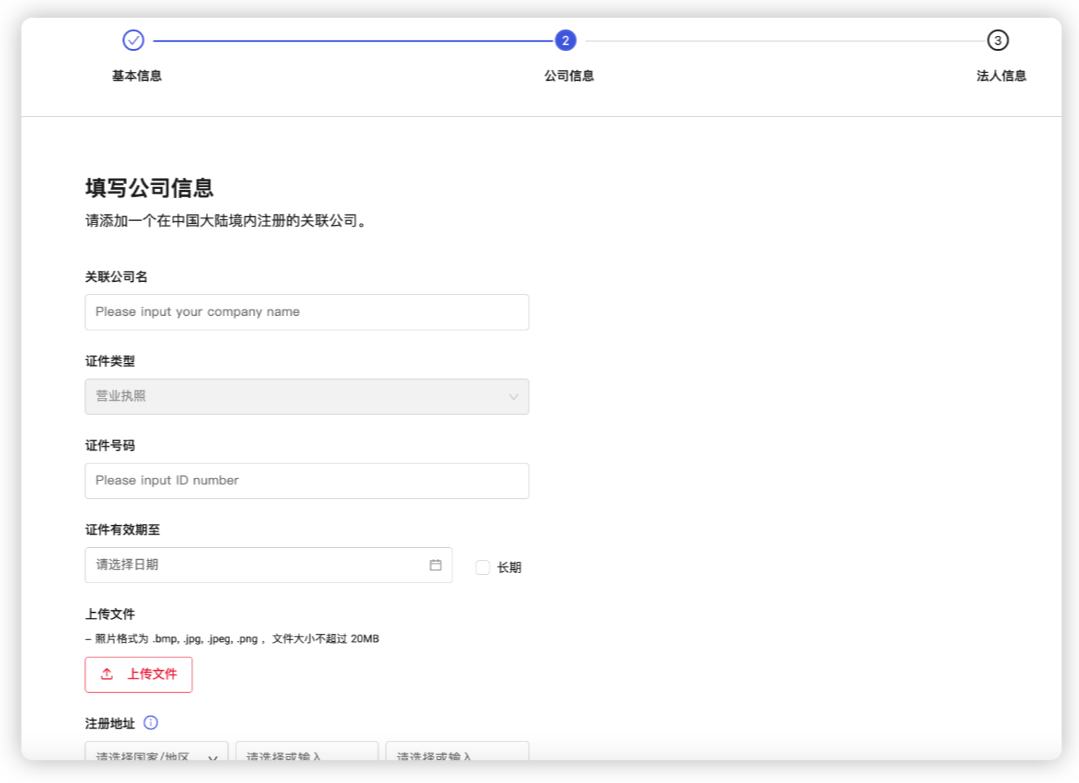Click the upload arrow icon in button
This screenshot has width=1079, height=783.
pos(107,674)
